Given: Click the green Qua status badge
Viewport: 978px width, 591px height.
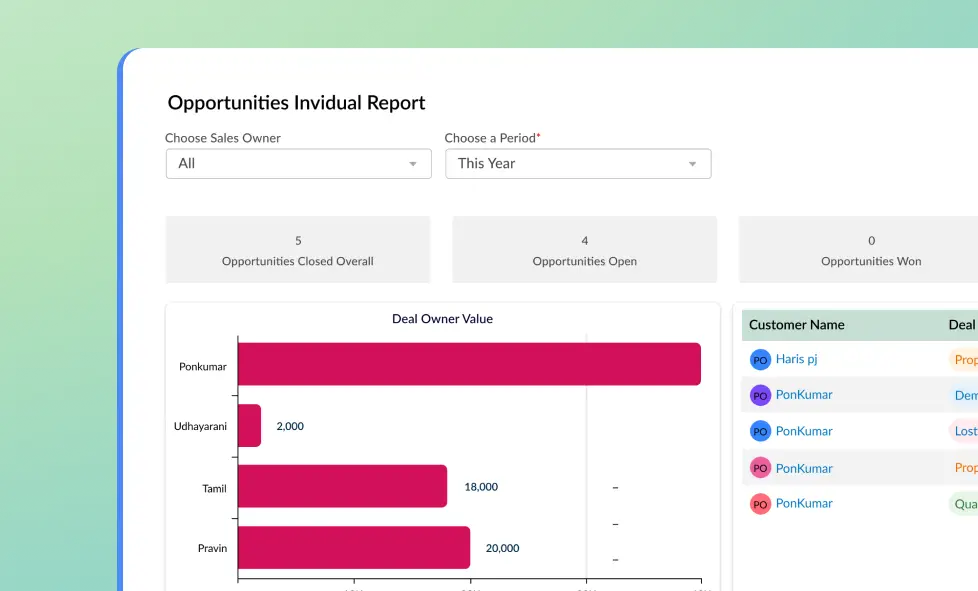Looking at the screenshot, I should pos(964,504).
